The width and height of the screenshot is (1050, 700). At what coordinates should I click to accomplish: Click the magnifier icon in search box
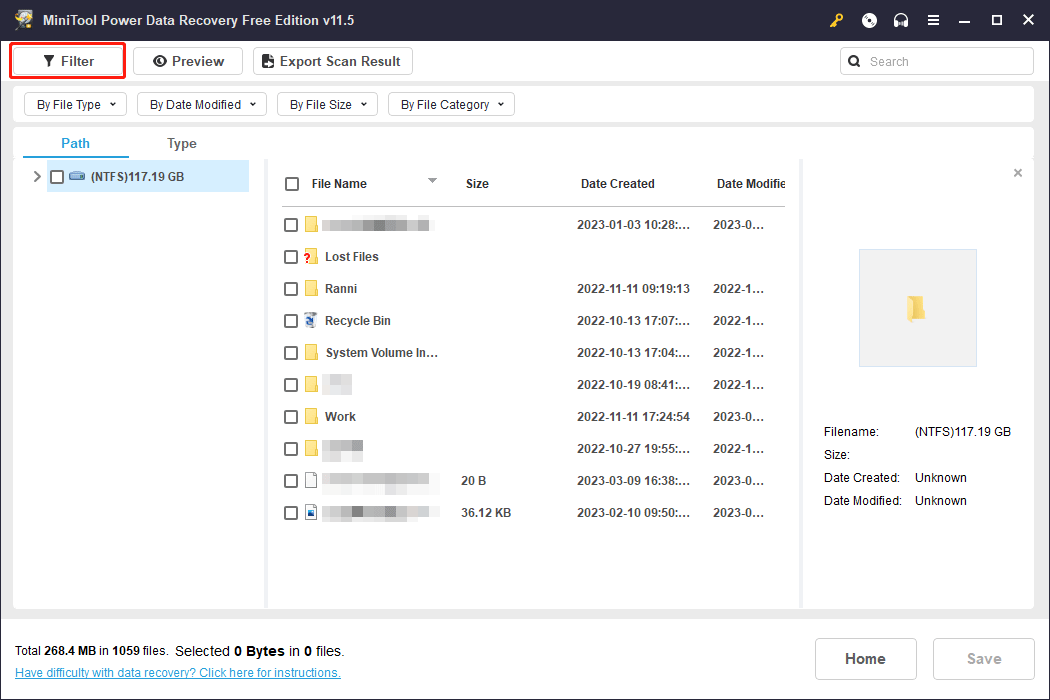(854, 62)
